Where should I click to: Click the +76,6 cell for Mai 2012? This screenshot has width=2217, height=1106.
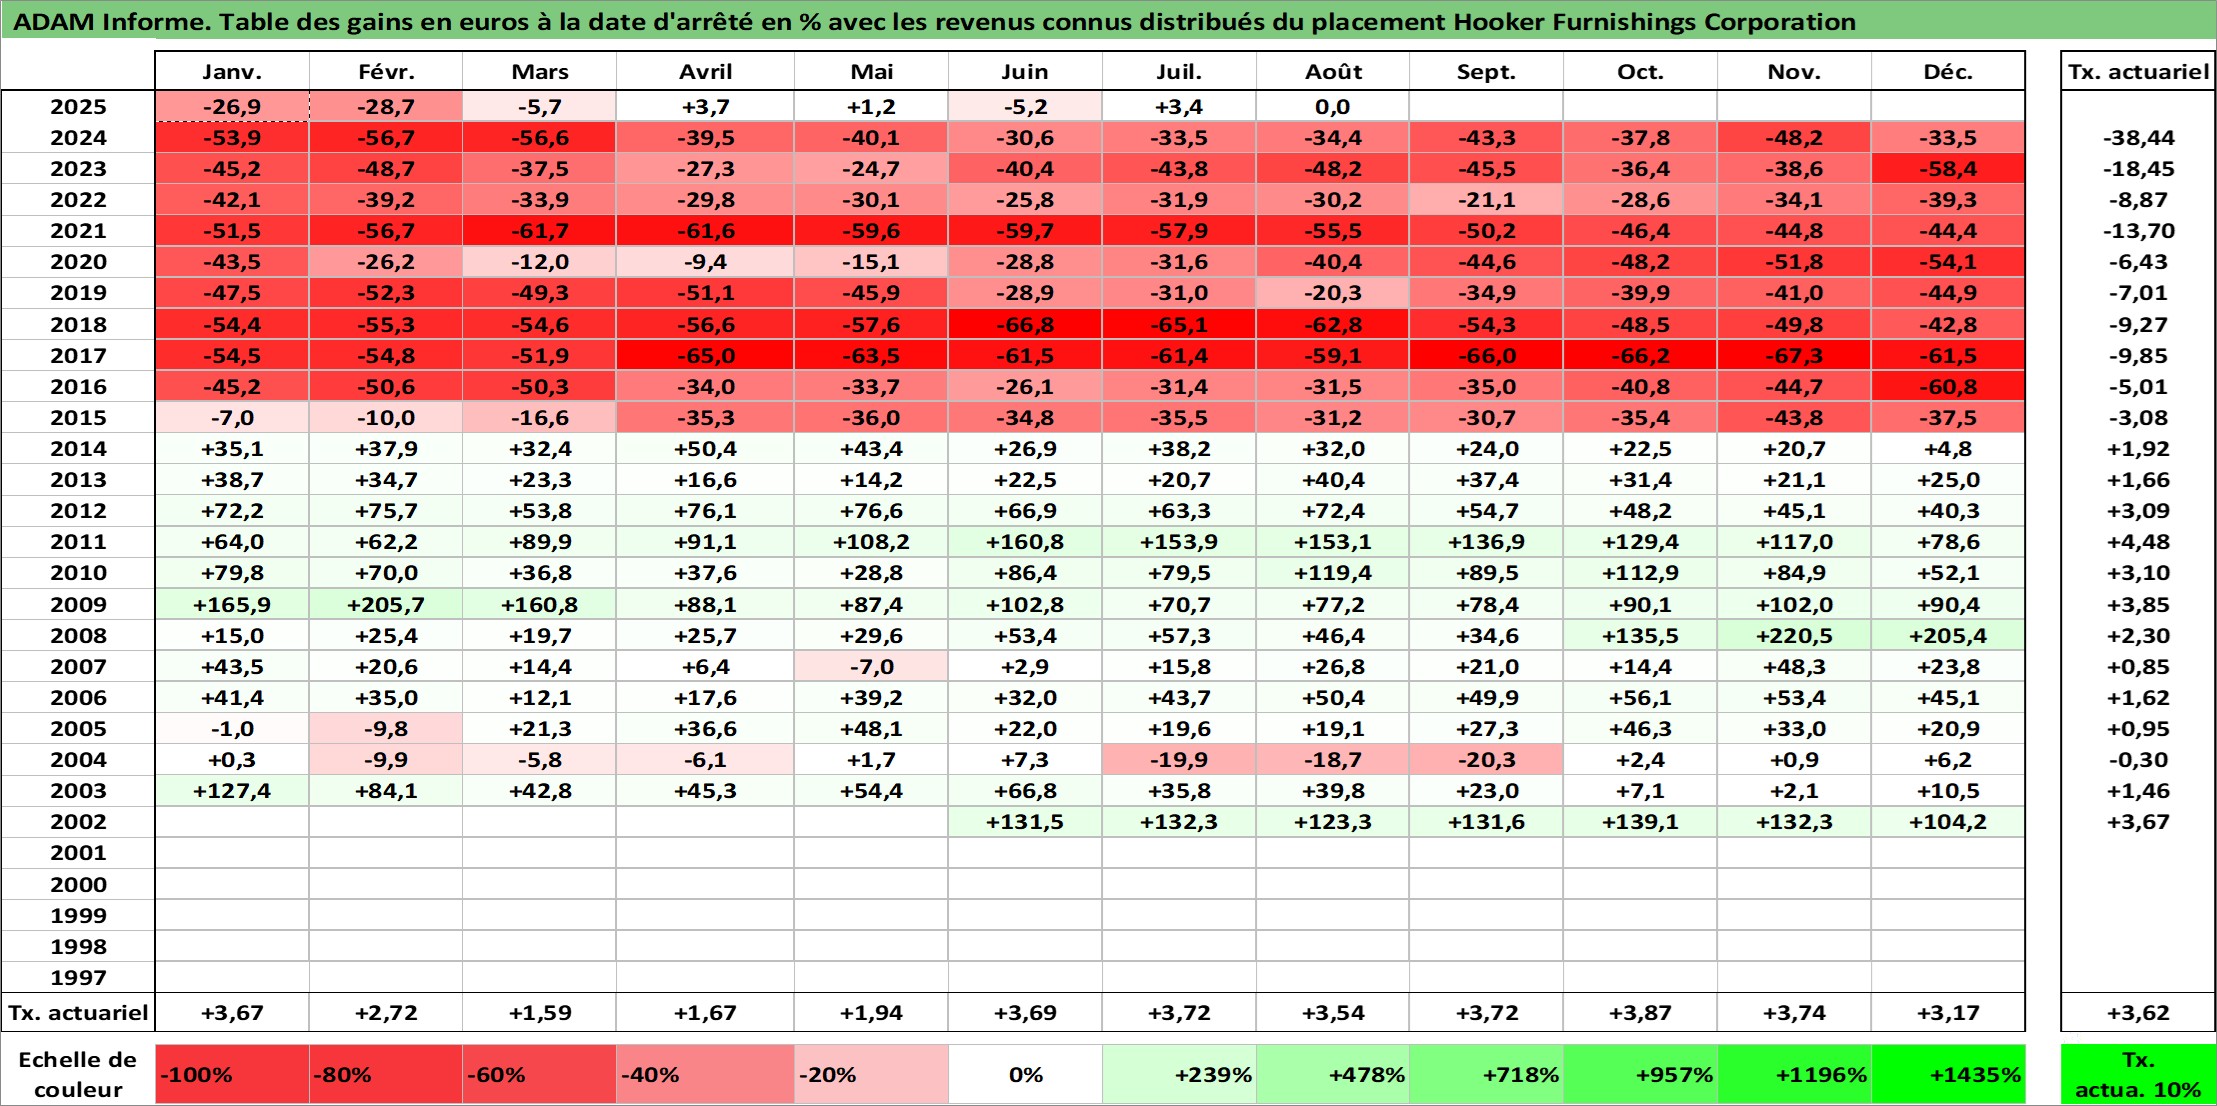(x=871, y=510)
